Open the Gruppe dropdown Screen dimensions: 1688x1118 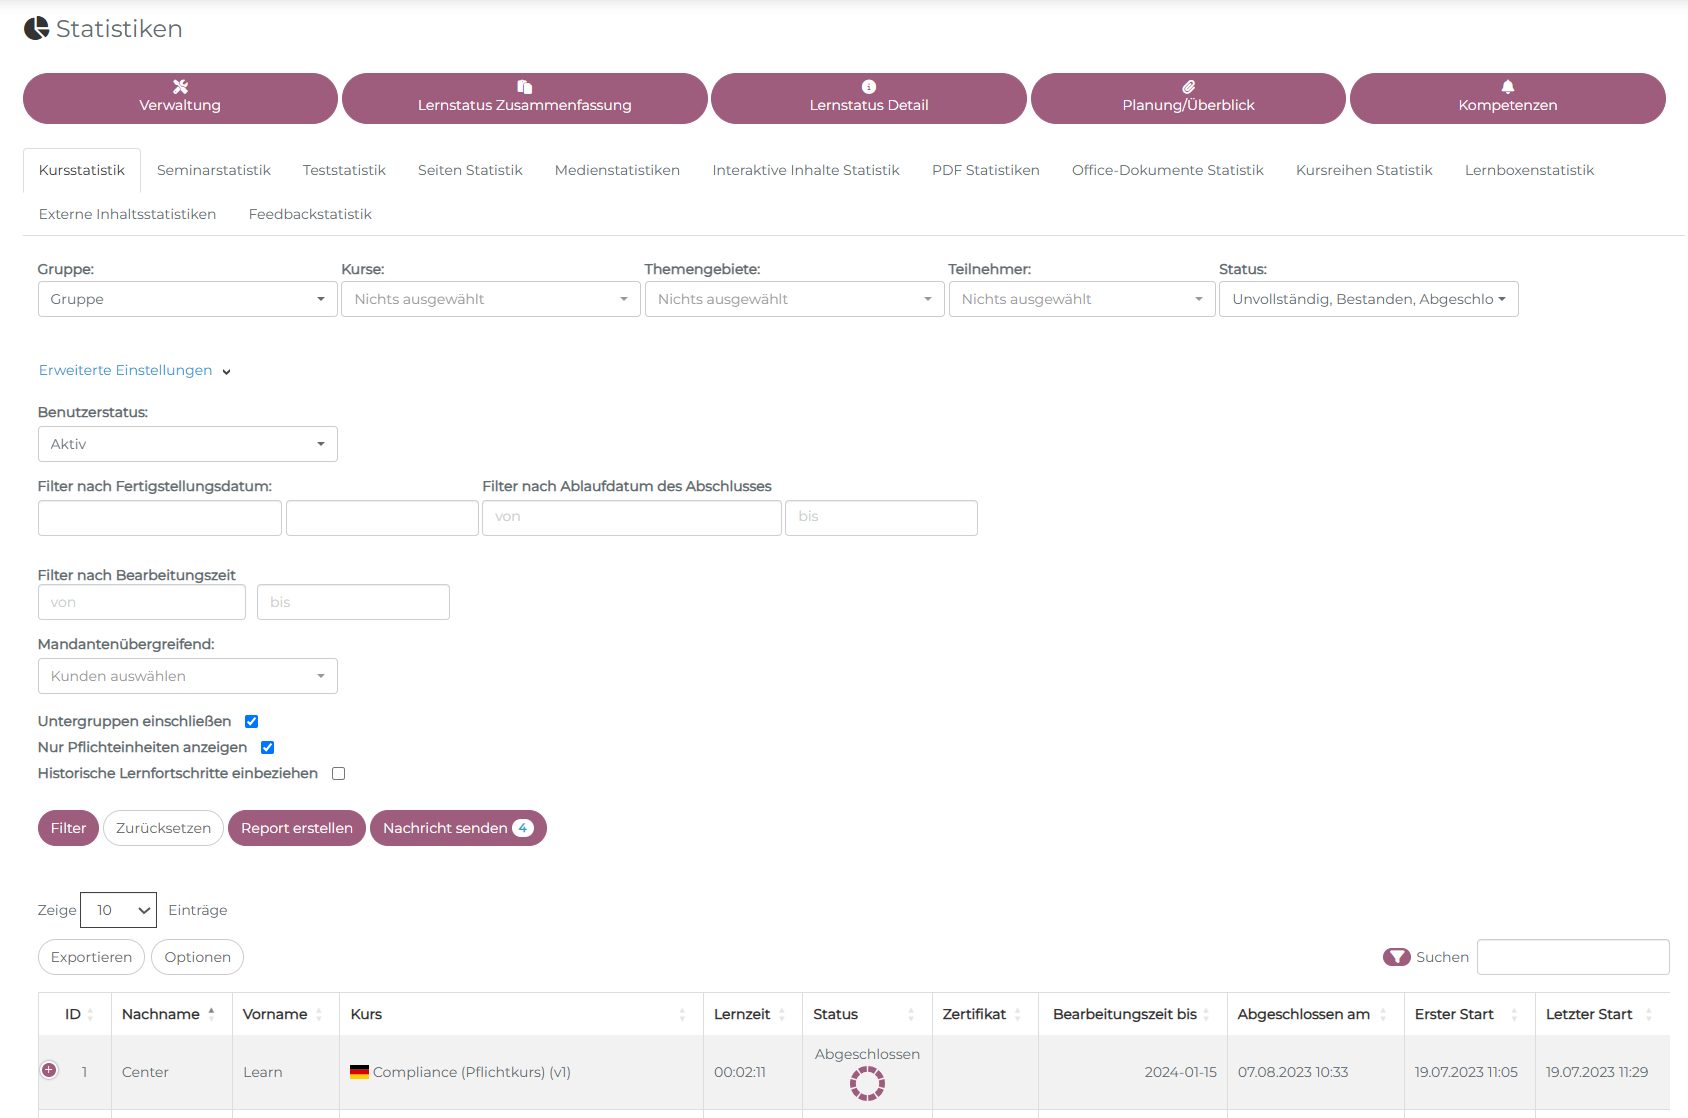pyautogui.click(x=188, y=299)
